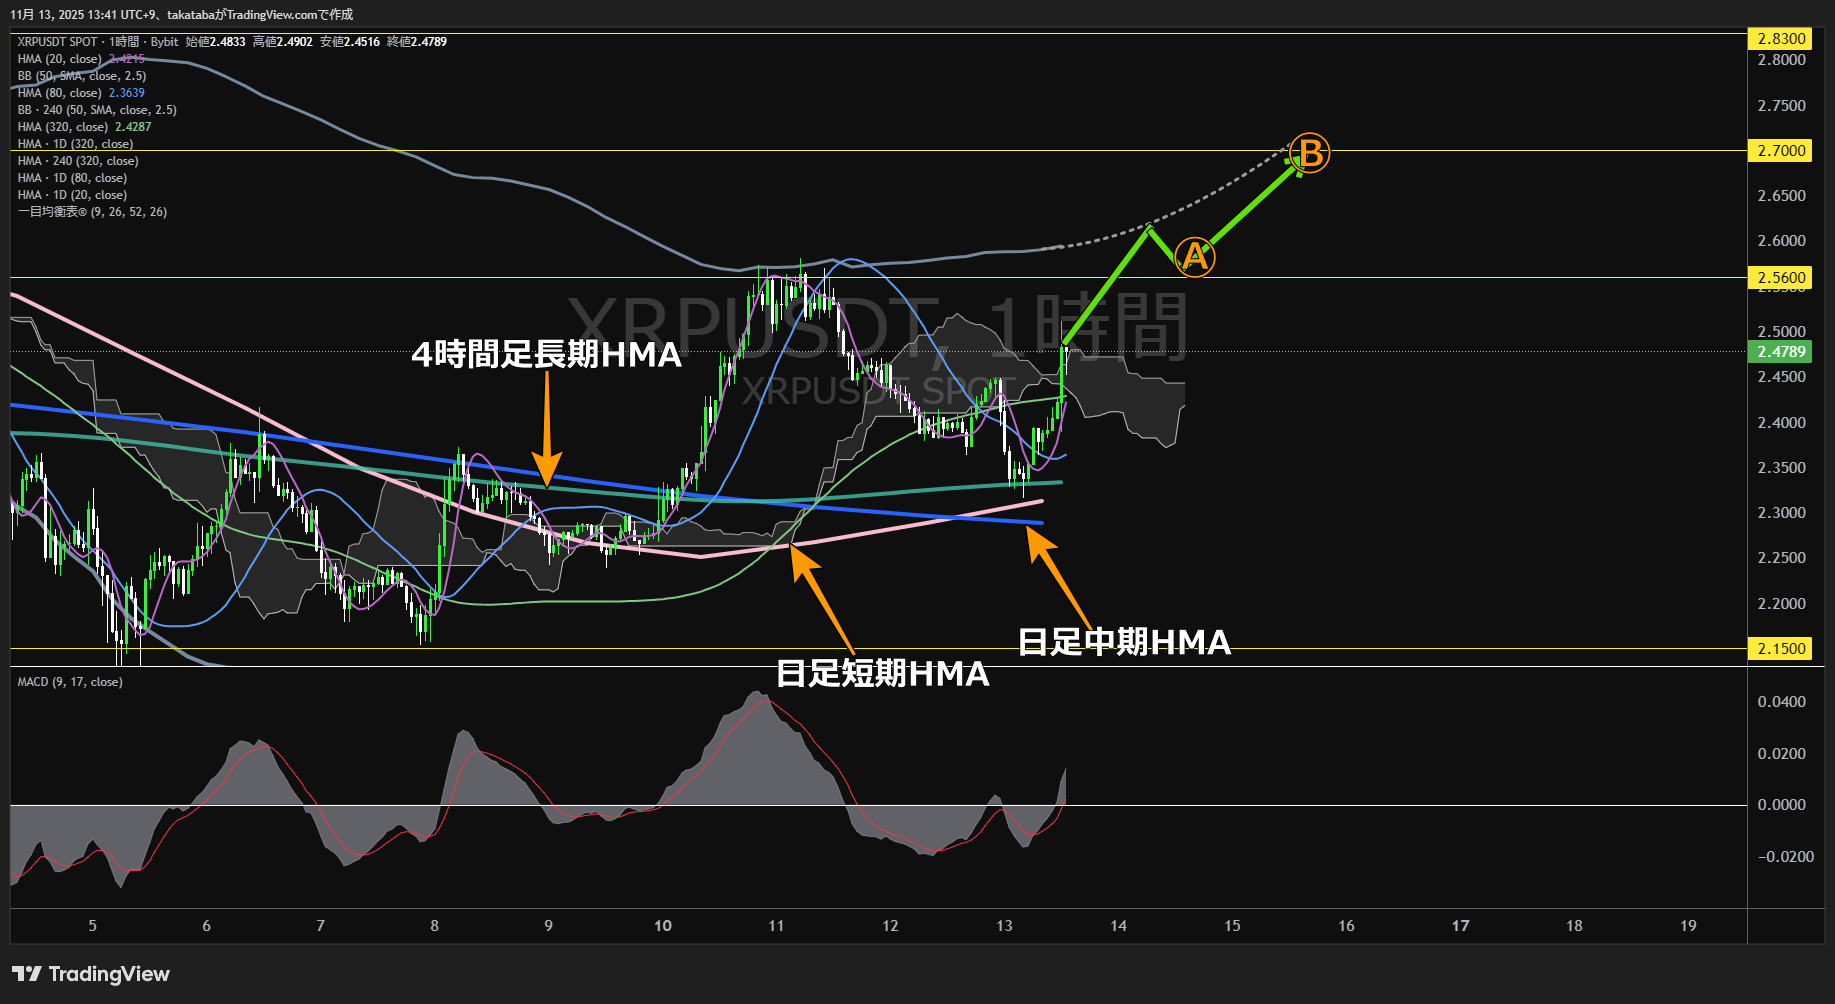1835x1004 pixels.
Task: Click the yellow 2.5600 price line label
Action: click(x=1781, y=277)
